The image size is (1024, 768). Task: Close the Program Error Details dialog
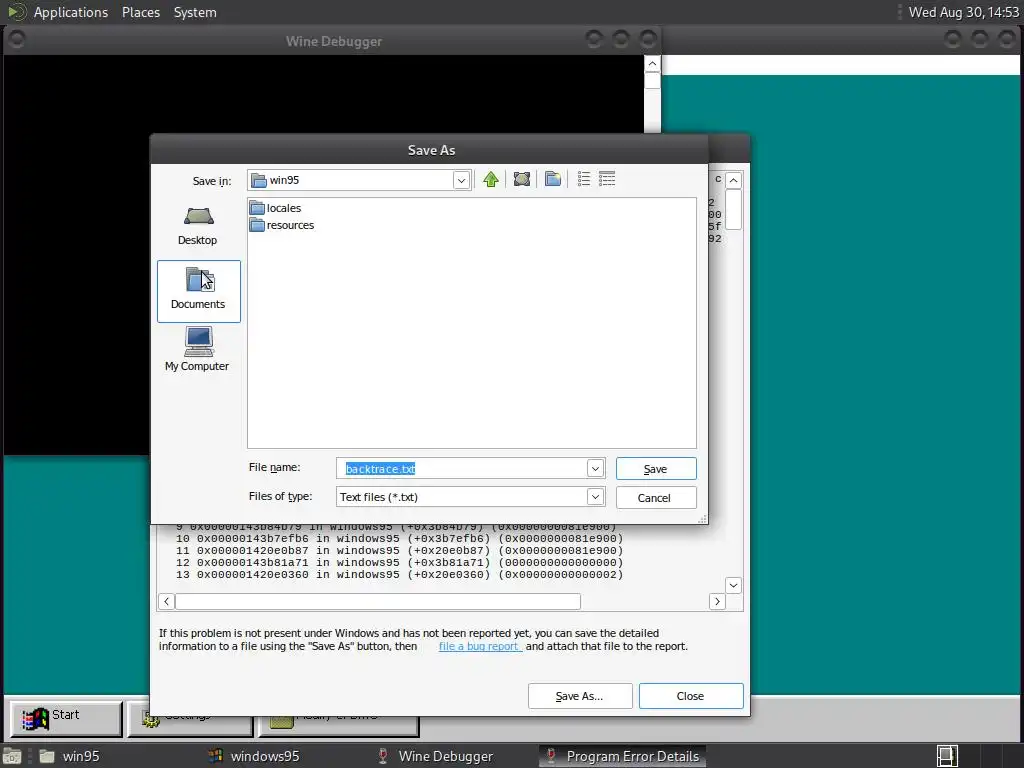coord(691,696)
